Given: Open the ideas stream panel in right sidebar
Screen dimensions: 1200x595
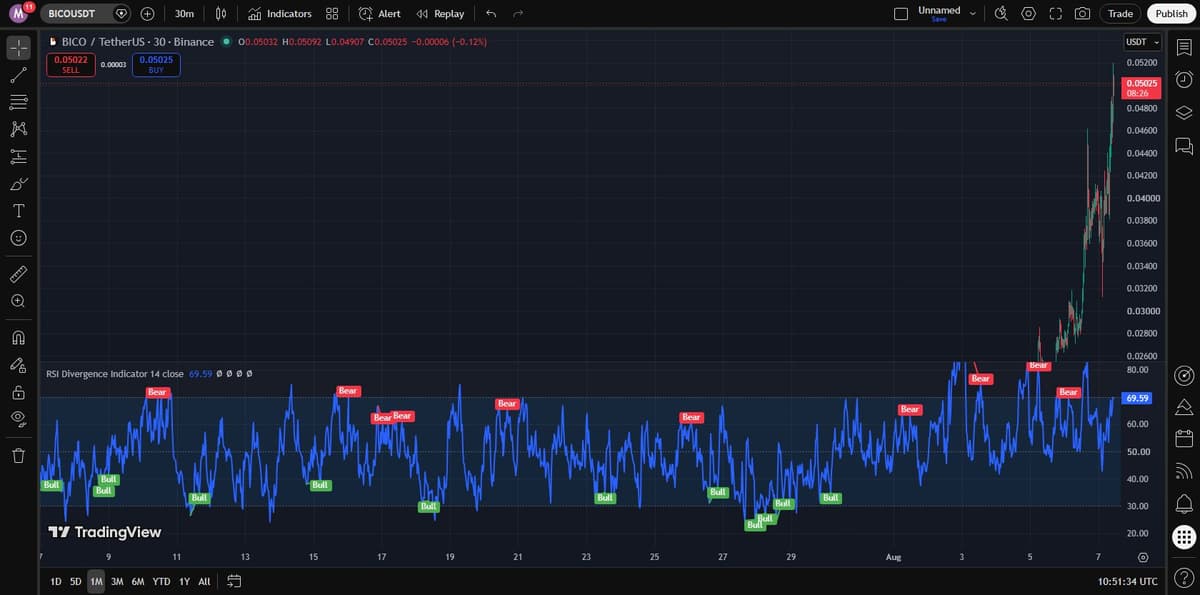Looking at the screenshot, I should point(1183,407).
